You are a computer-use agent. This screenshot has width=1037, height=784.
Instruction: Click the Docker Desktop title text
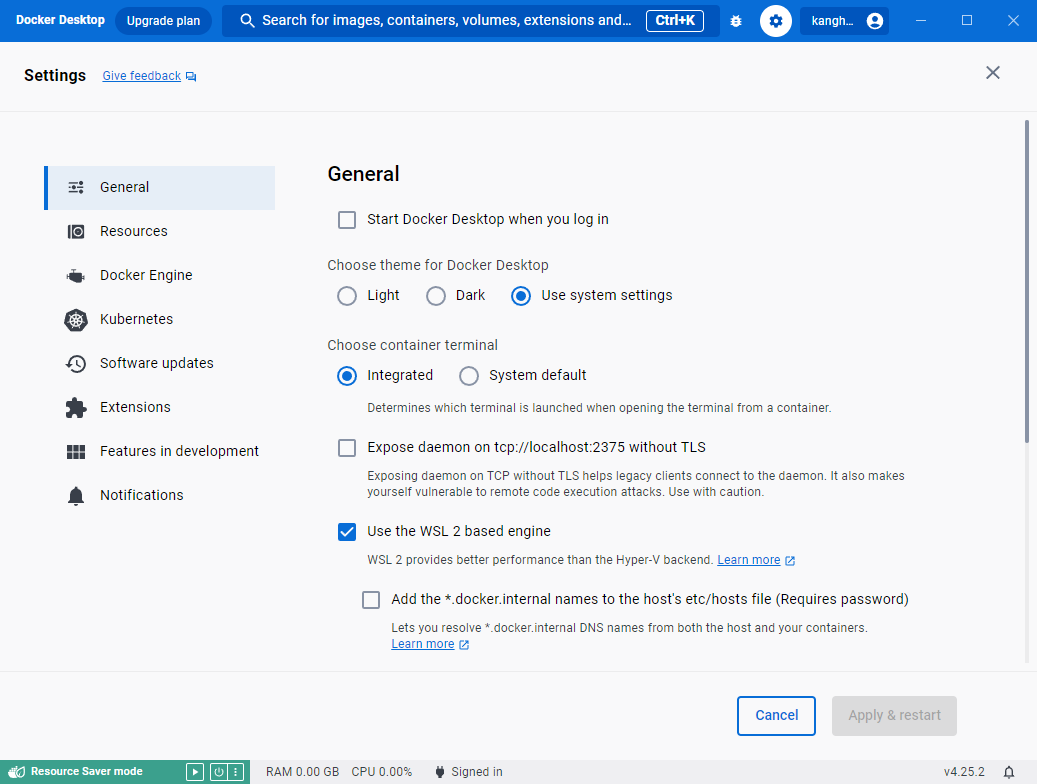click(60, 21)
